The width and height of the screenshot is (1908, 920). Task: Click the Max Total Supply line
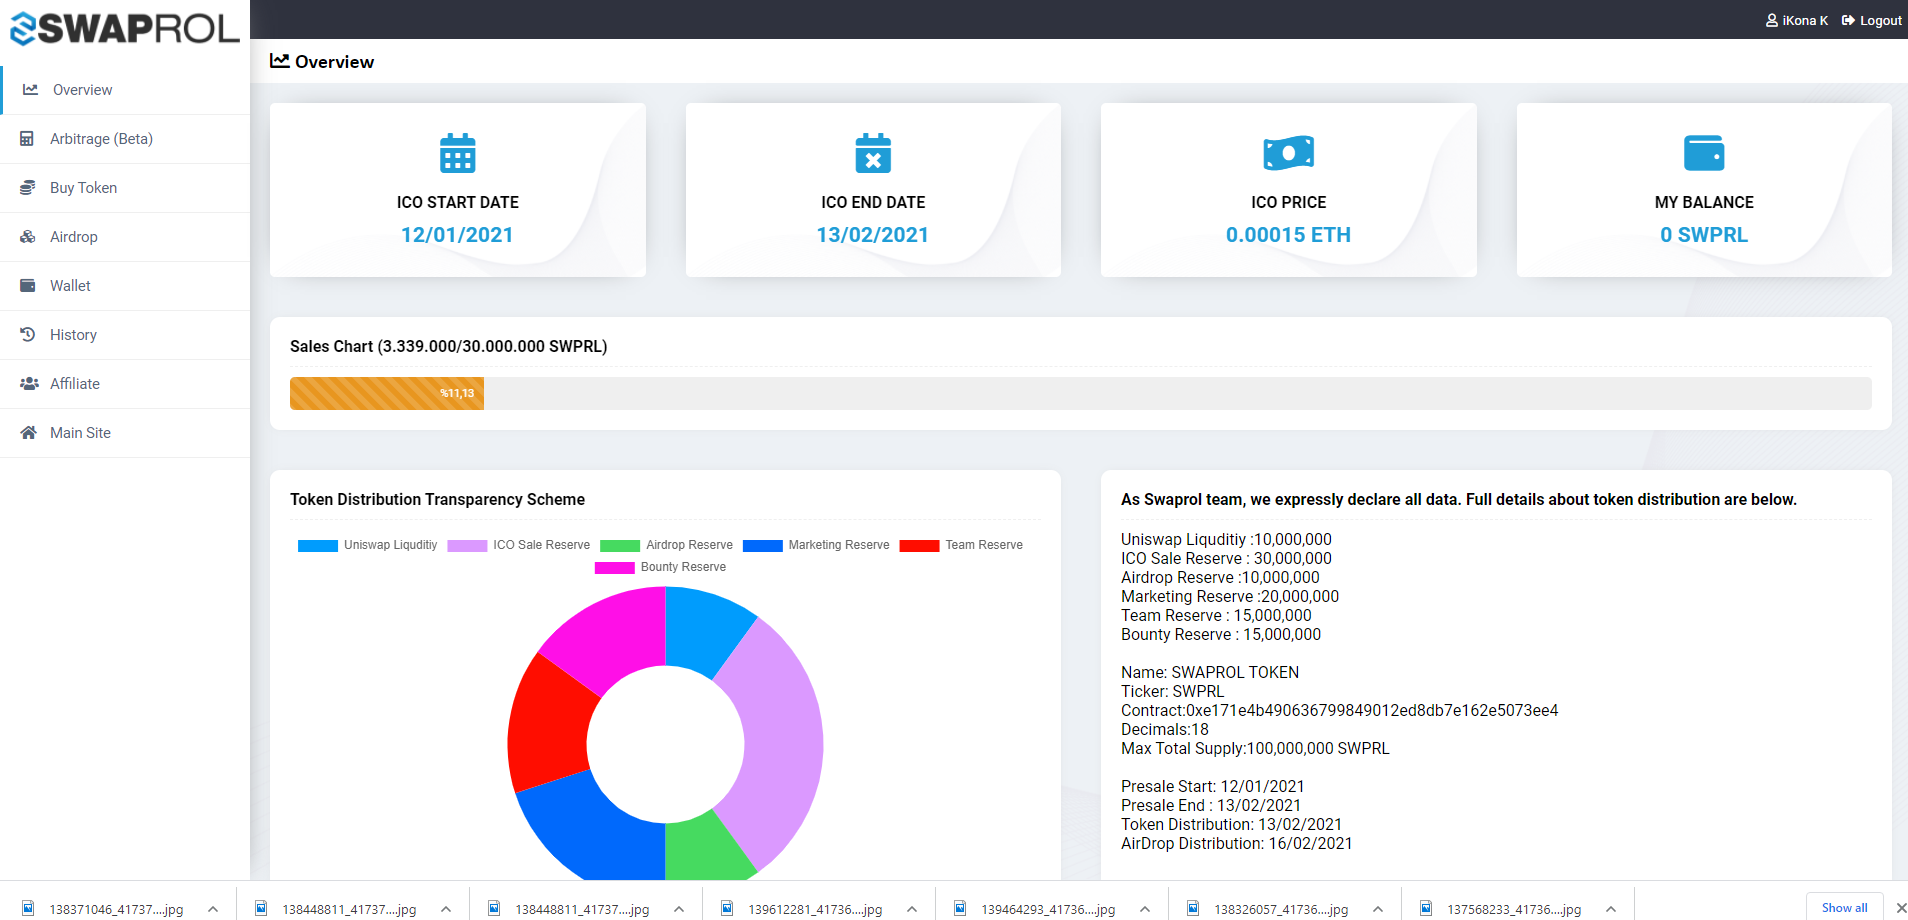[1255, 748]
